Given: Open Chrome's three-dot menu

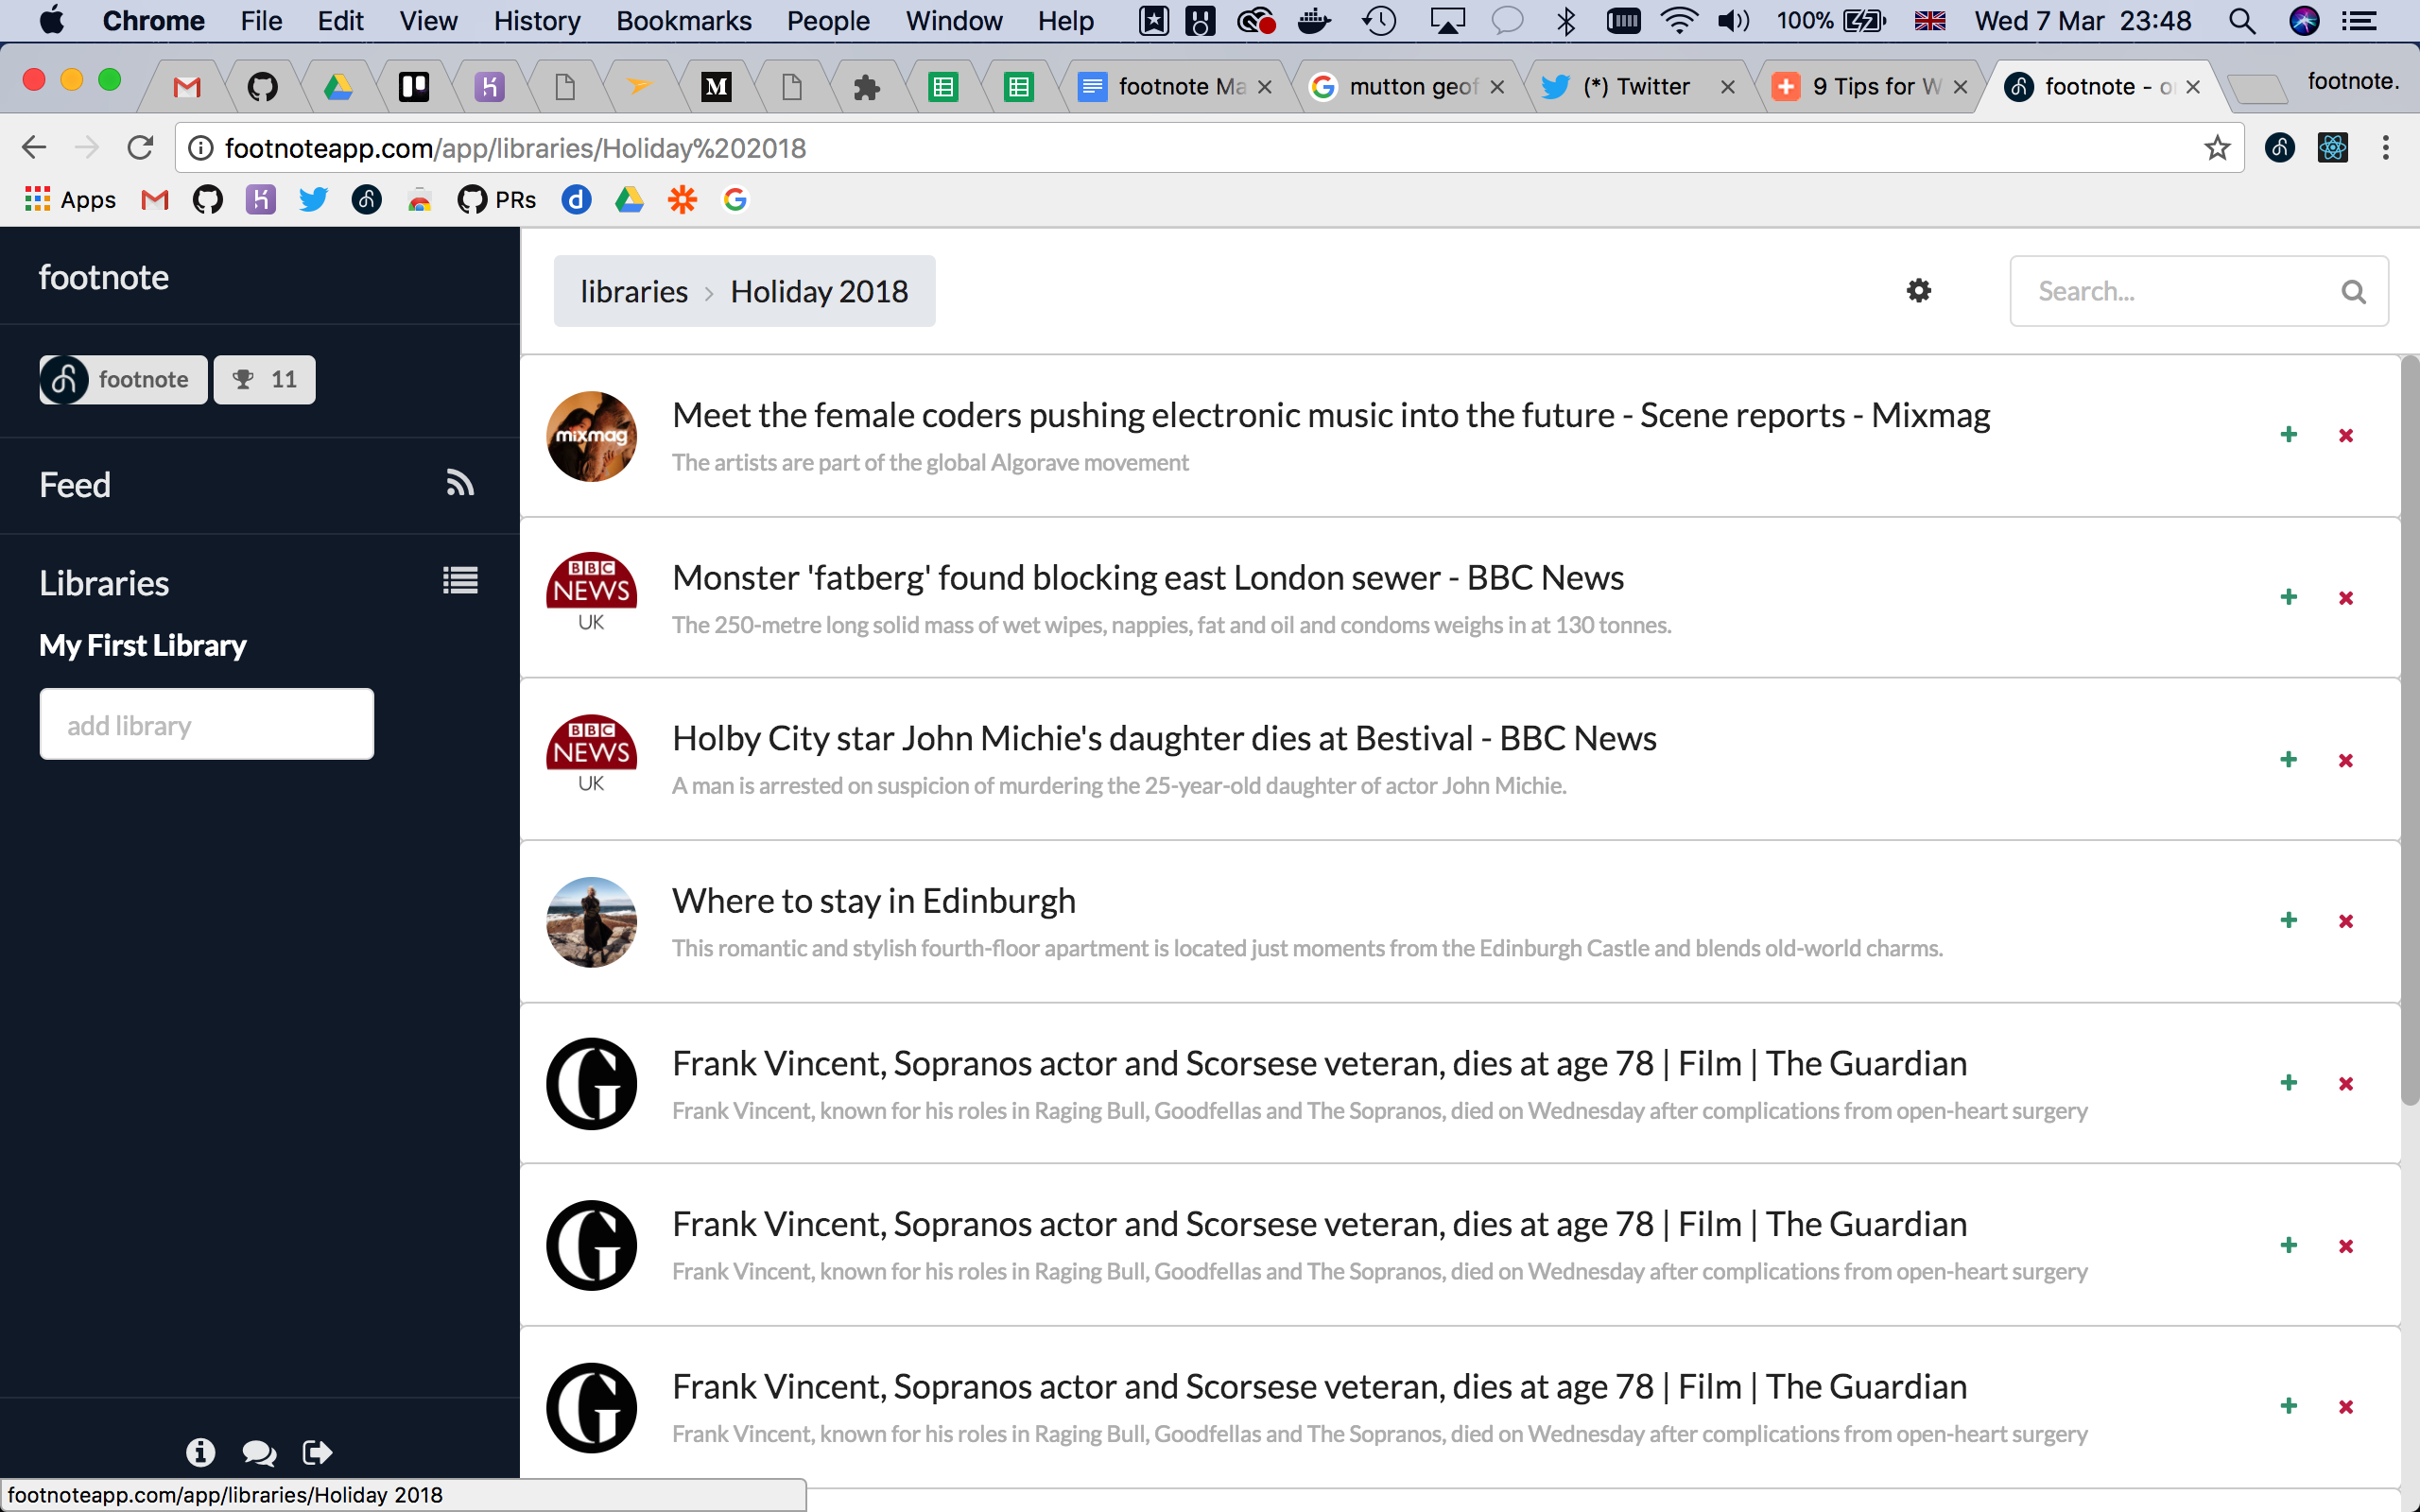Looking at the screenshot, I should [x=2386, y=148].
